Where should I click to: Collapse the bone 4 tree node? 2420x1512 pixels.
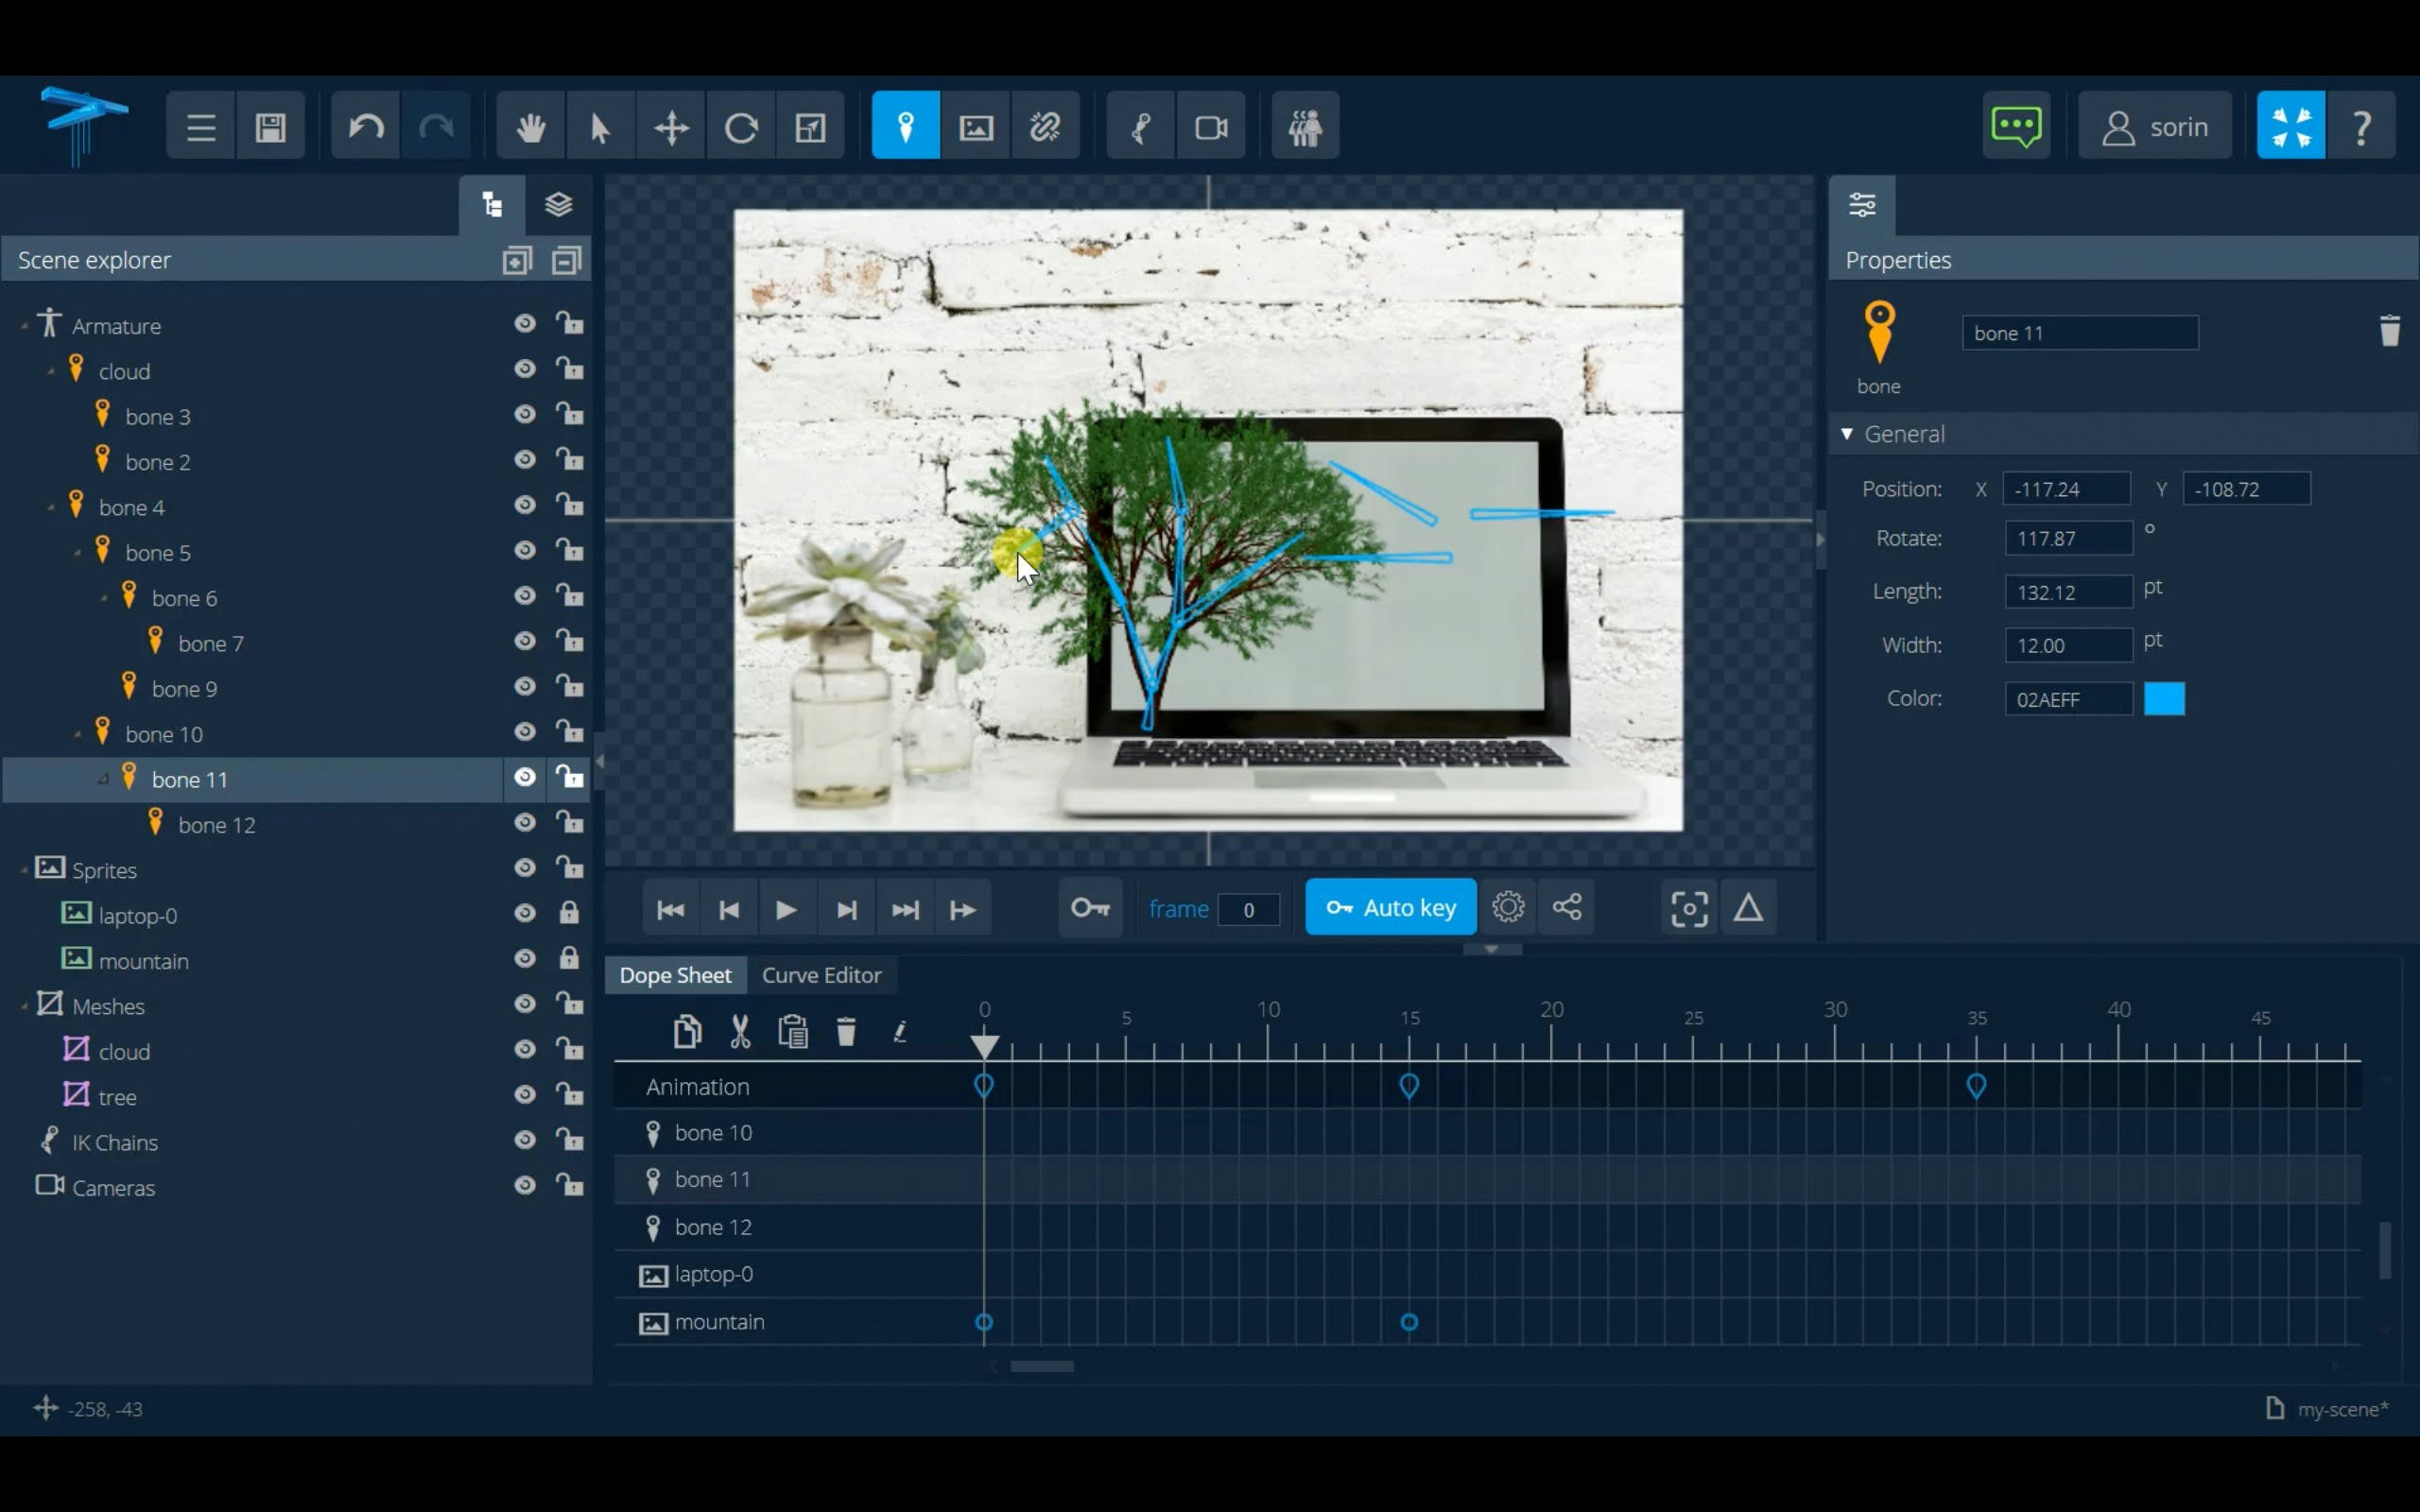[x=51, y=508]
